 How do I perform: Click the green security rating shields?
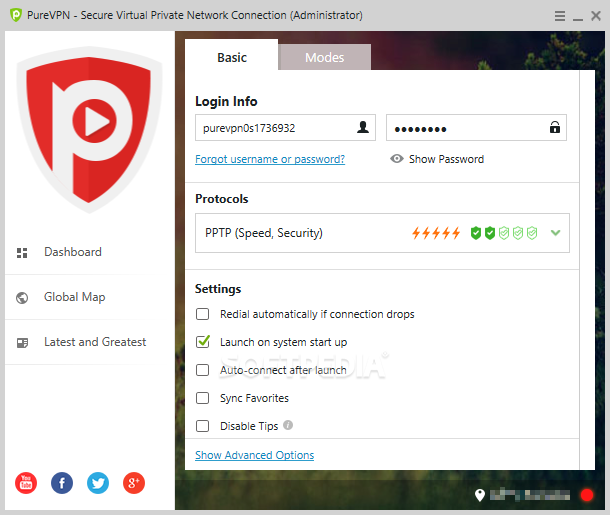pyautogui.click(x=504, y=233)
